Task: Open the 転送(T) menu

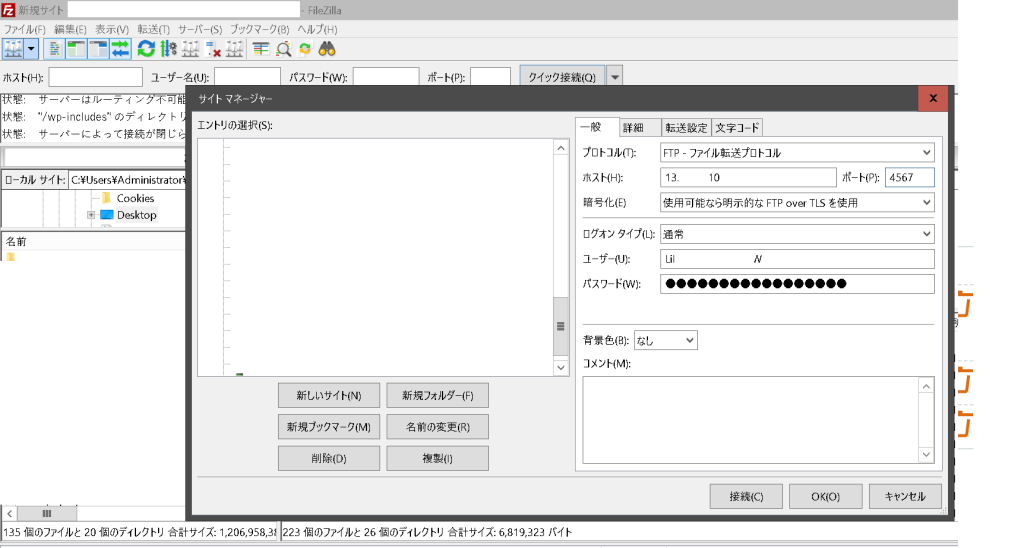Action: (x=153, y=29)
